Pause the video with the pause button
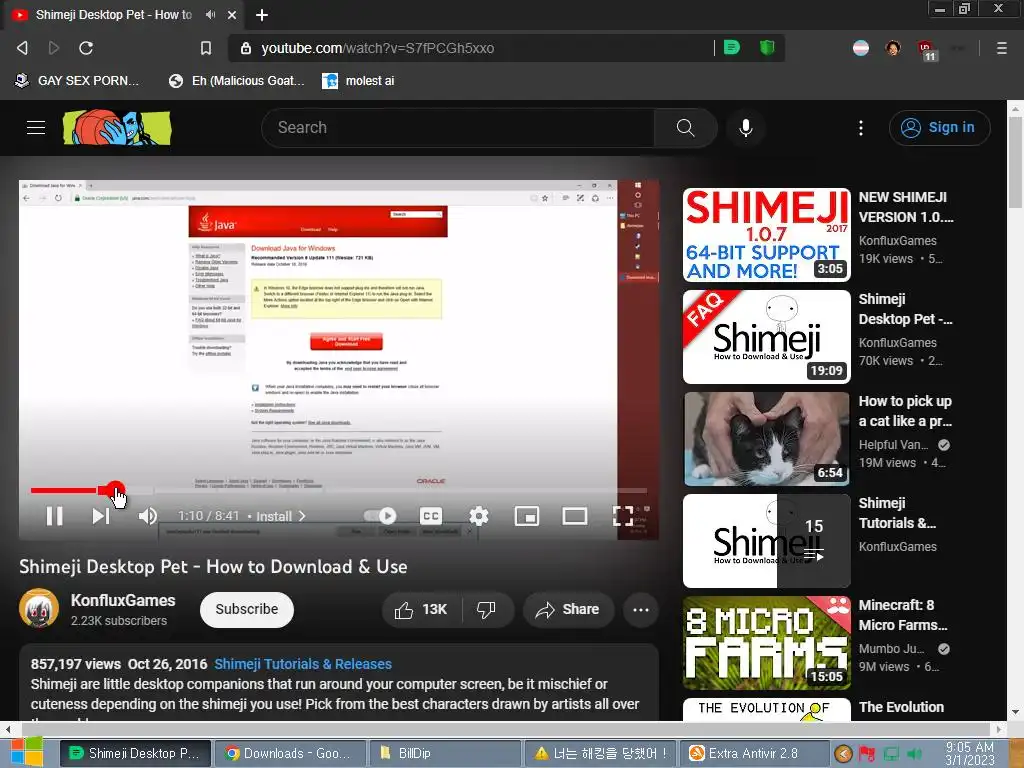Screen dimensions: 1024x768 tap(55, 516)
